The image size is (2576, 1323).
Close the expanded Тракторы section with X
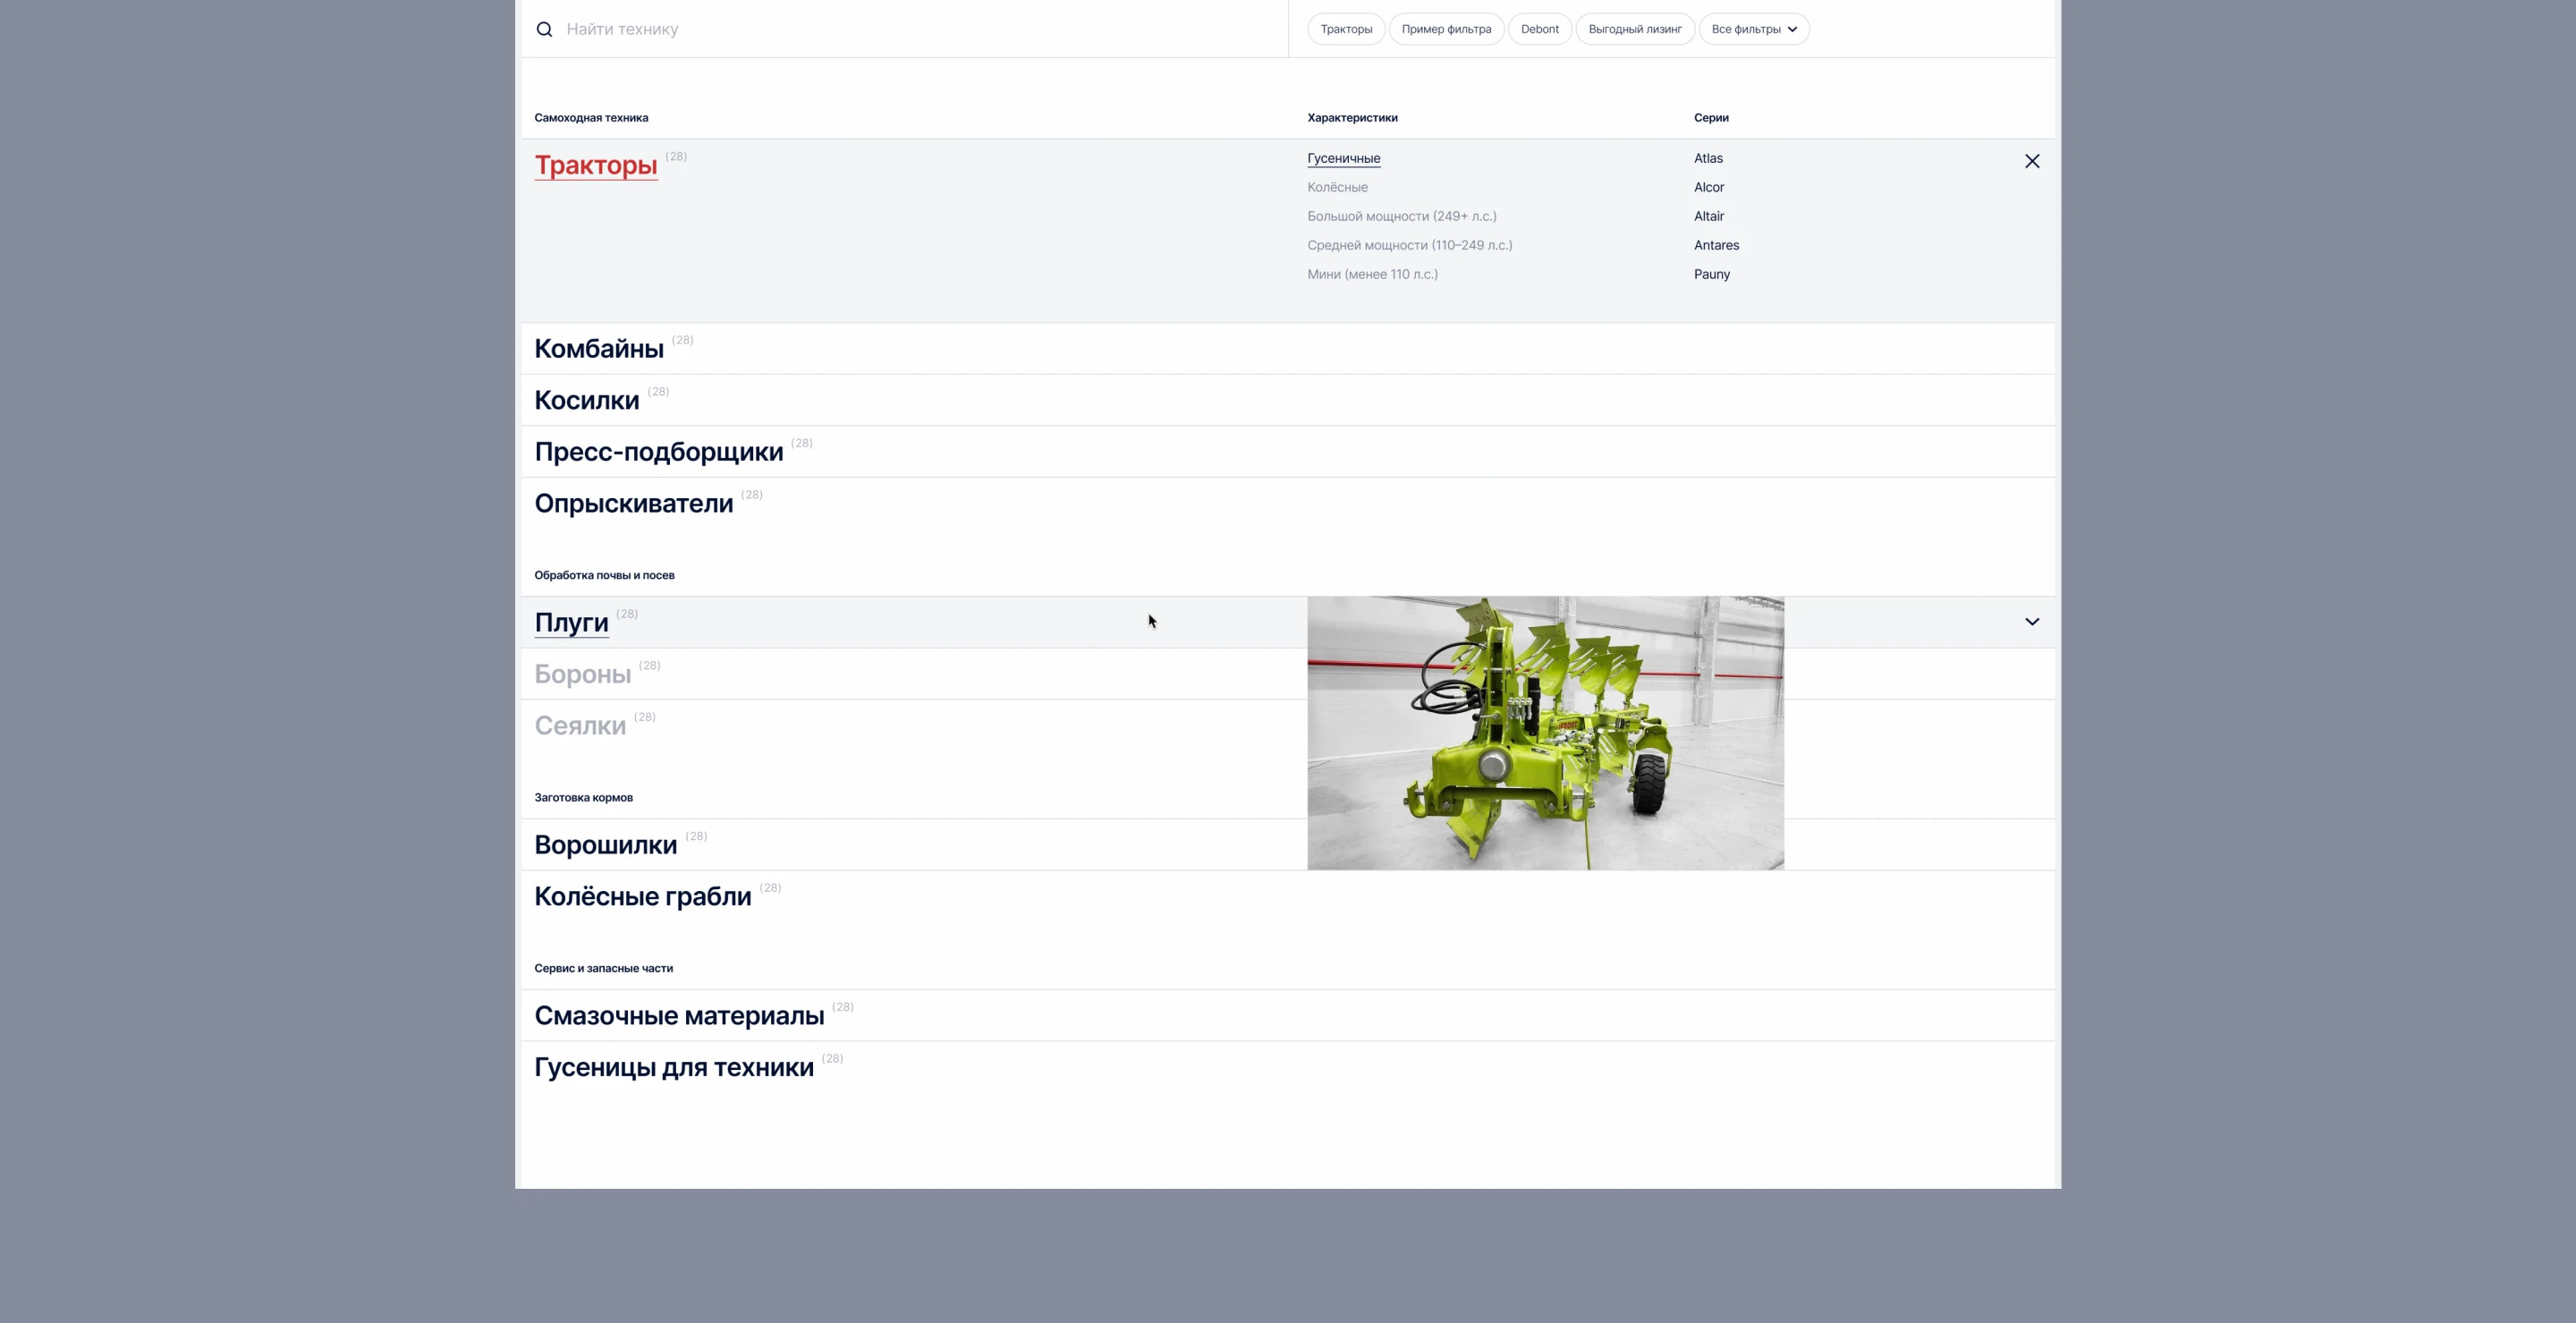point(2031,161)
